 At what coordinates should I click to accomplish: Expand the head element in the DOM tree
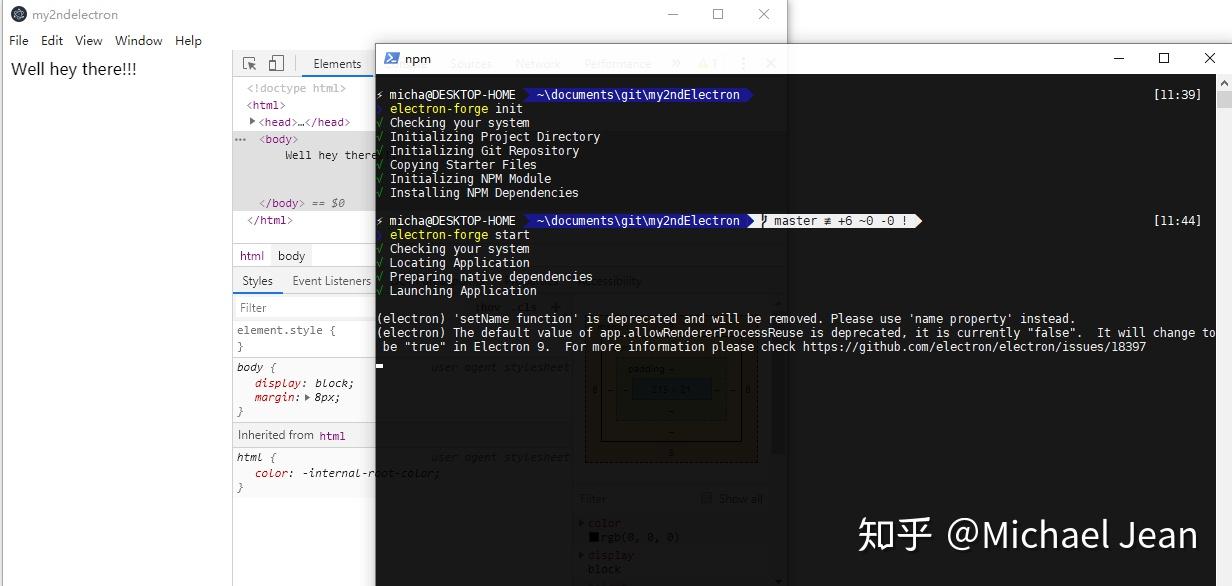[x=253, y=121]
